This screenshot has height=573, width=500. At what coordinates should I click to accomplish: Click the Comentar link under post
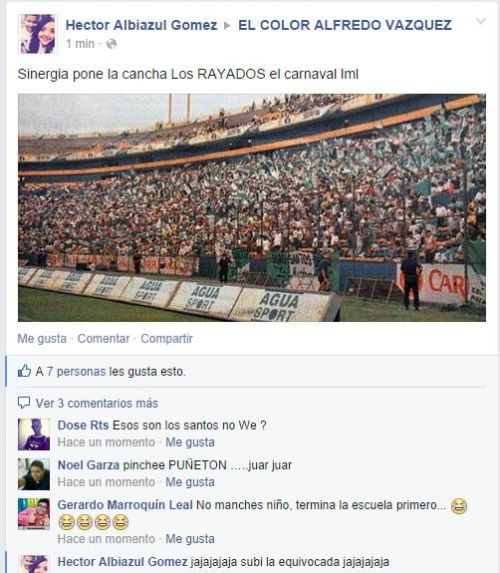click(x=103, y=338)
